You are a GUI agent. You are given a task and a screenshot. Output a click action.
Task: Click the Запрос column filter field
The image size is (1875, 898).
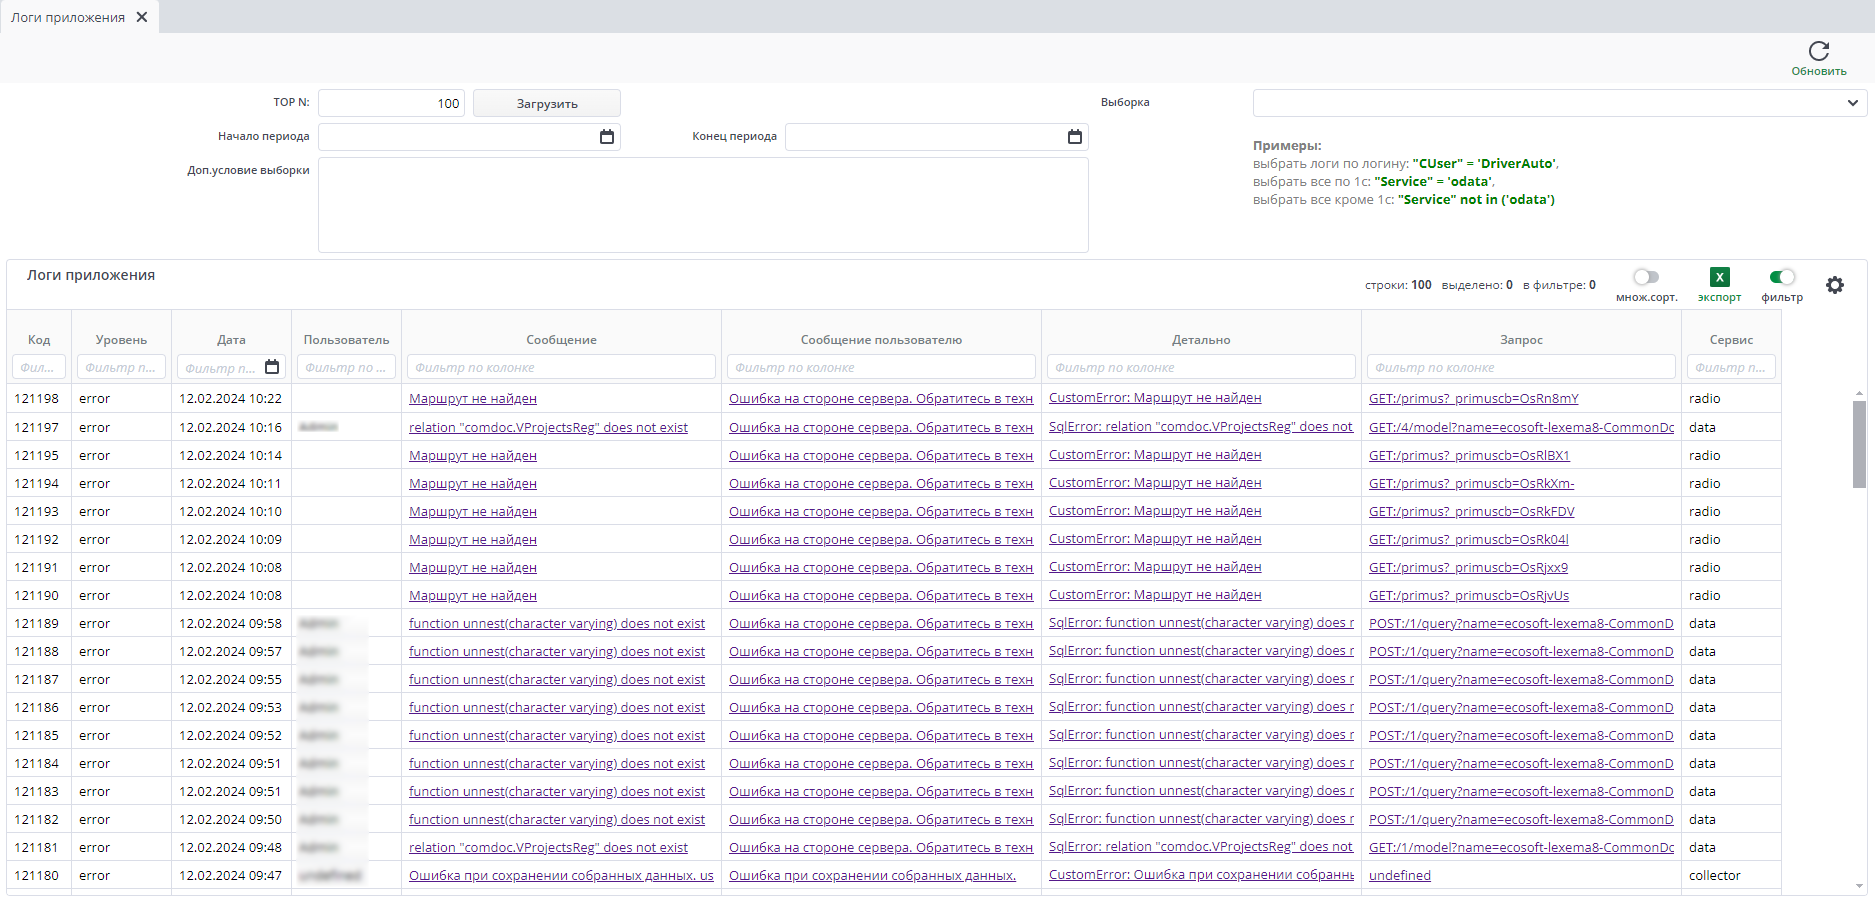(1520, 368)
